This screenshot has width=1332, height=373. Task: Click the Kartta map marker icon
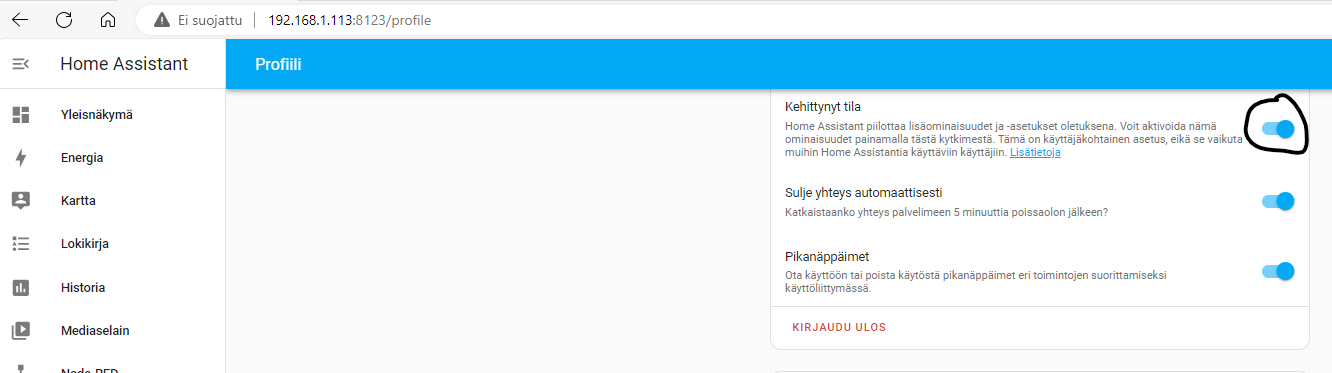click(x=20, y=200)
